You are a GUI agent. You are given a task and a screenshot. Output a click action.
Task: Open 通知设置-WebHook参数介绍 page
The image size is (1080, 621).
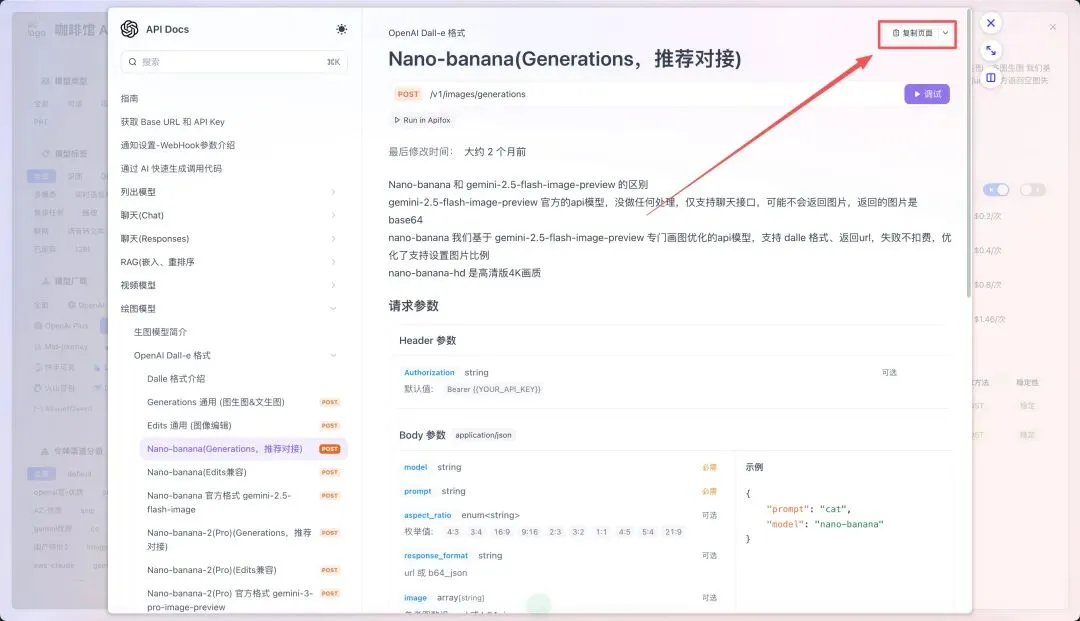click(178, 145)
